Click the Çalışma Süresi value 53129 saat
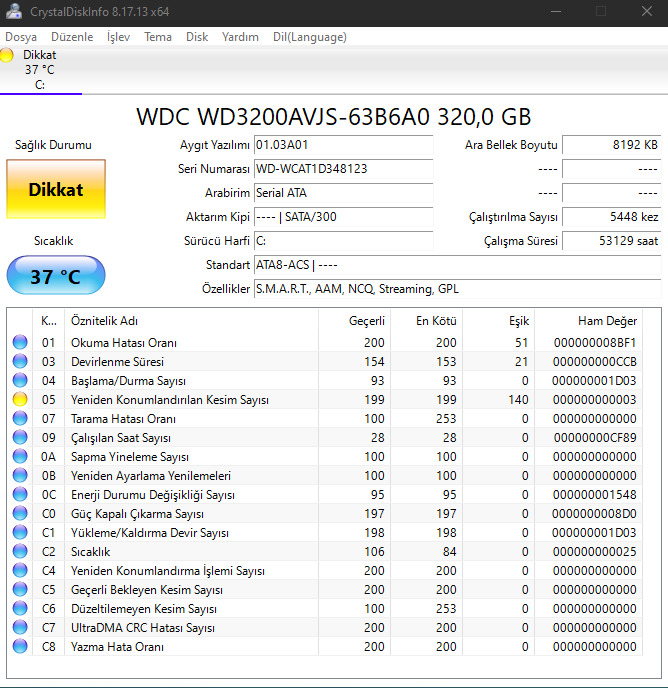The width and height of the screenshot is (668, 688). [611, 241]
